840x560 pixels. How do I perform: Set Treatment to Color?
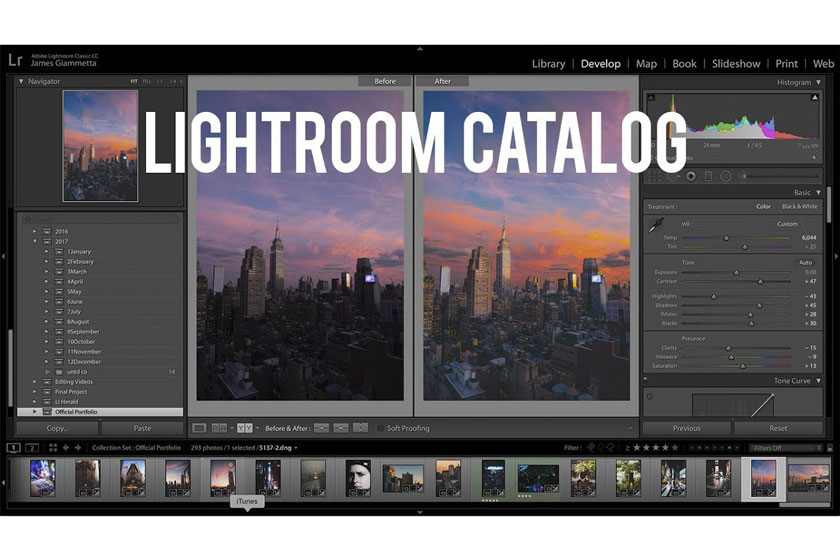click(763, 206)
